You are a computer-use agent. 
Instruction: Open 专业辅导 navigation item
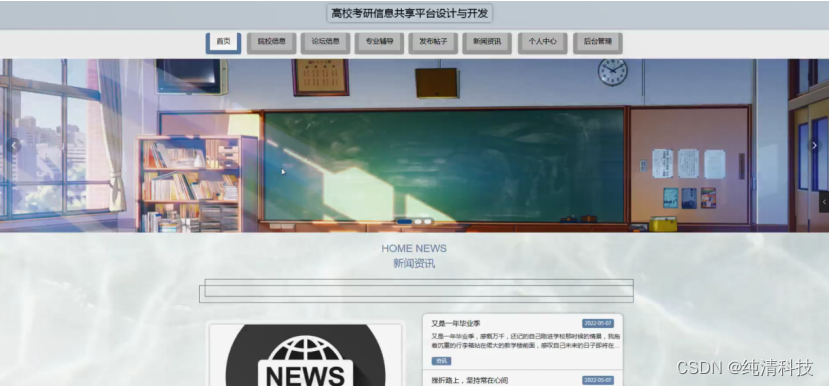[x=379, y=43]
